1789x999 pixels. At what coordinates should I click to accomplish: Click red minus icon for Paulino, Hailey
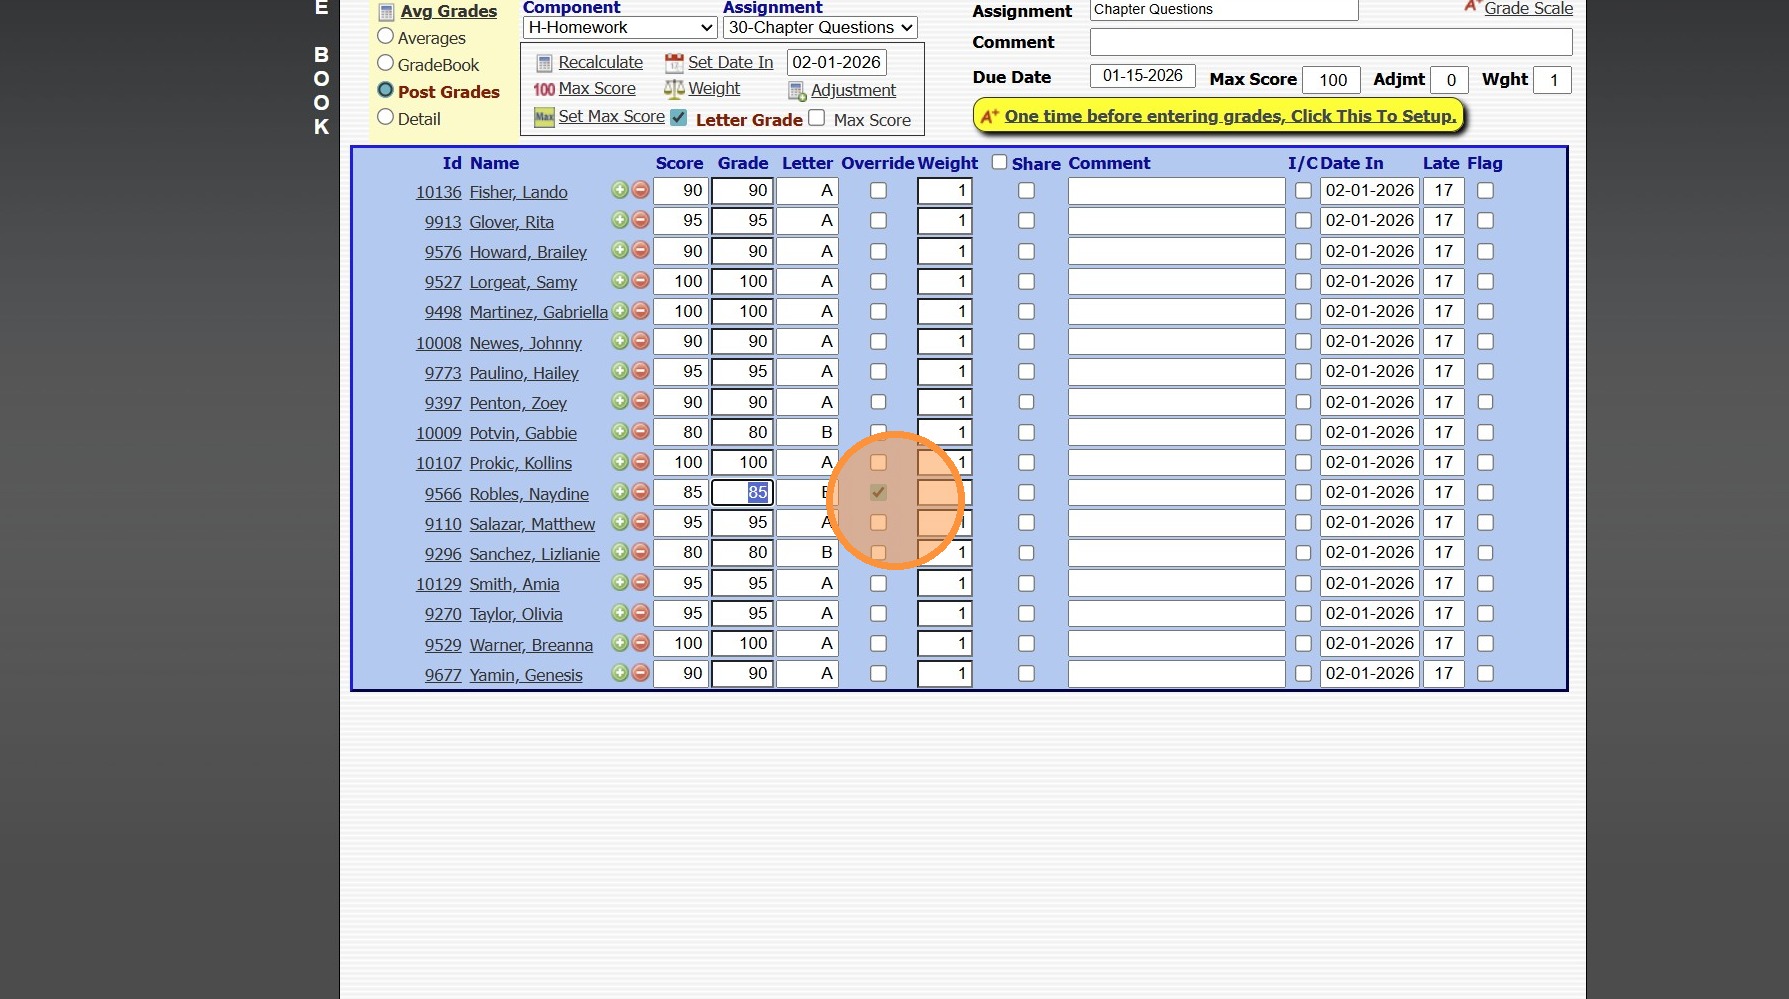pos(640,371)
